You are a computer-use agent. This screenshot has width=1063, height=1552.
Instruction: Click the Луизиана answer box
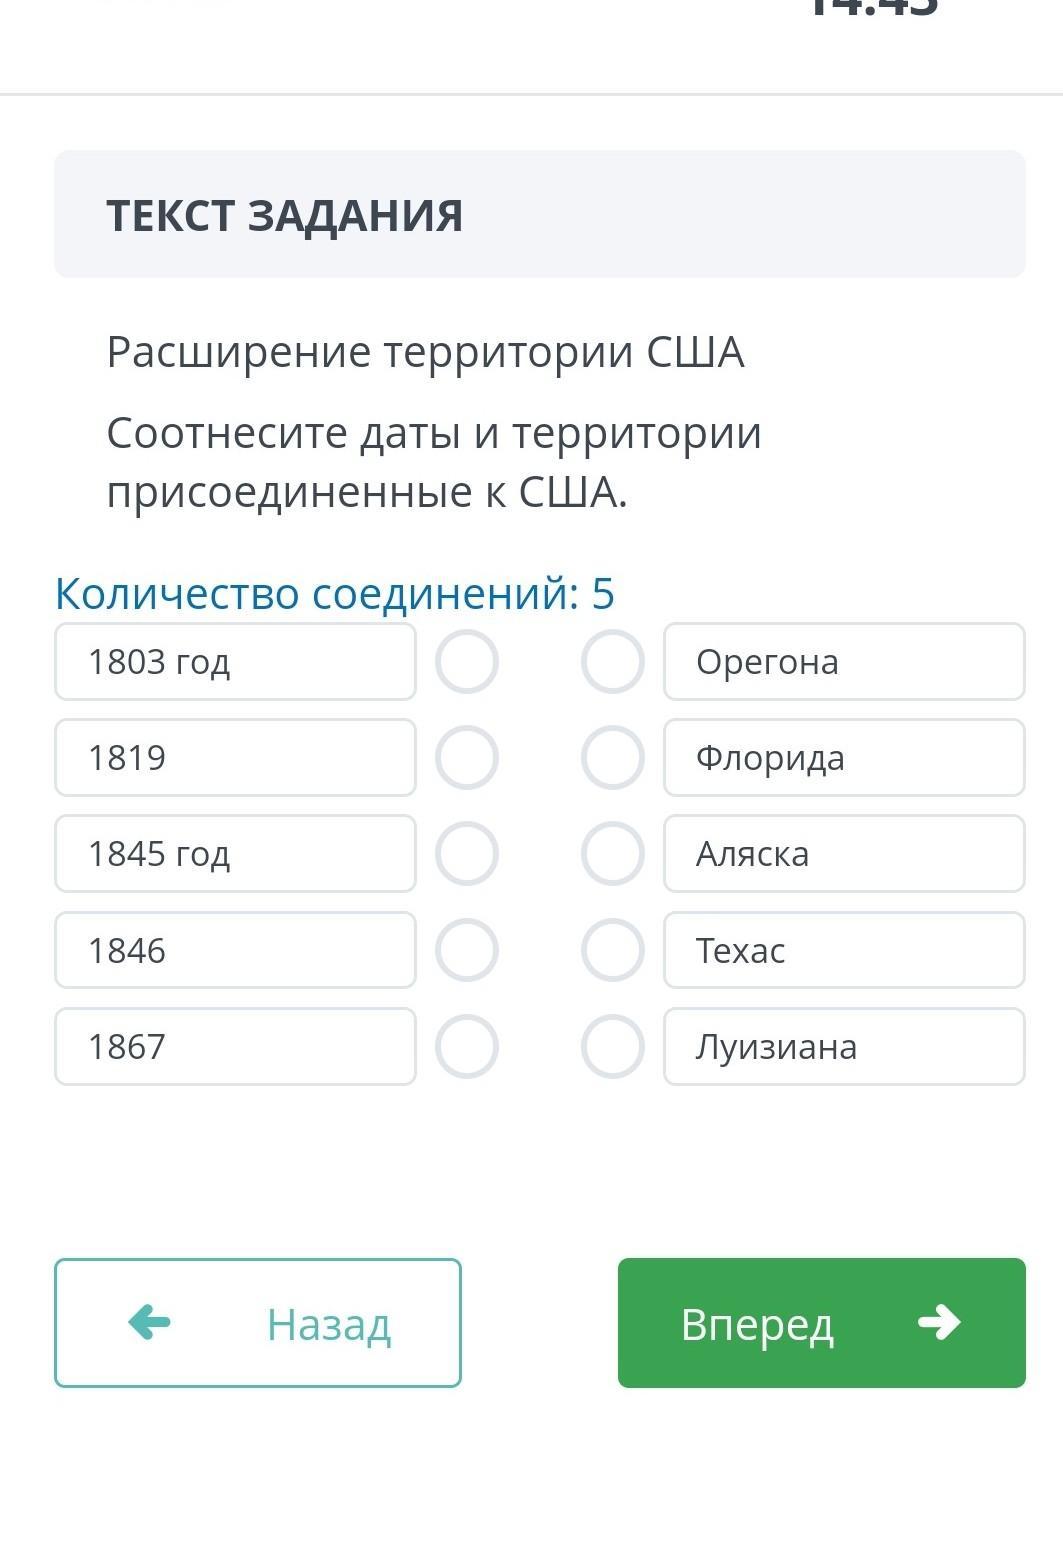click(844, 1046)
